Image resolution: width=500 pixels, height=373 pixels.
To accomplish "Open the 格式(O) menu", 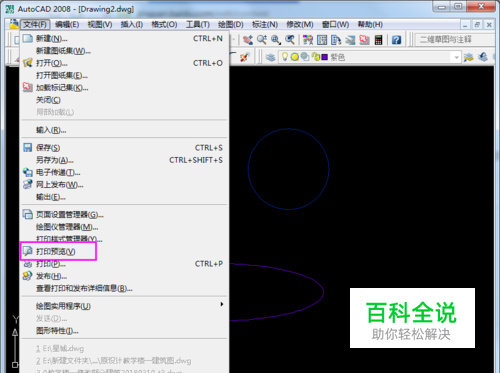I will tap(164, 24).
